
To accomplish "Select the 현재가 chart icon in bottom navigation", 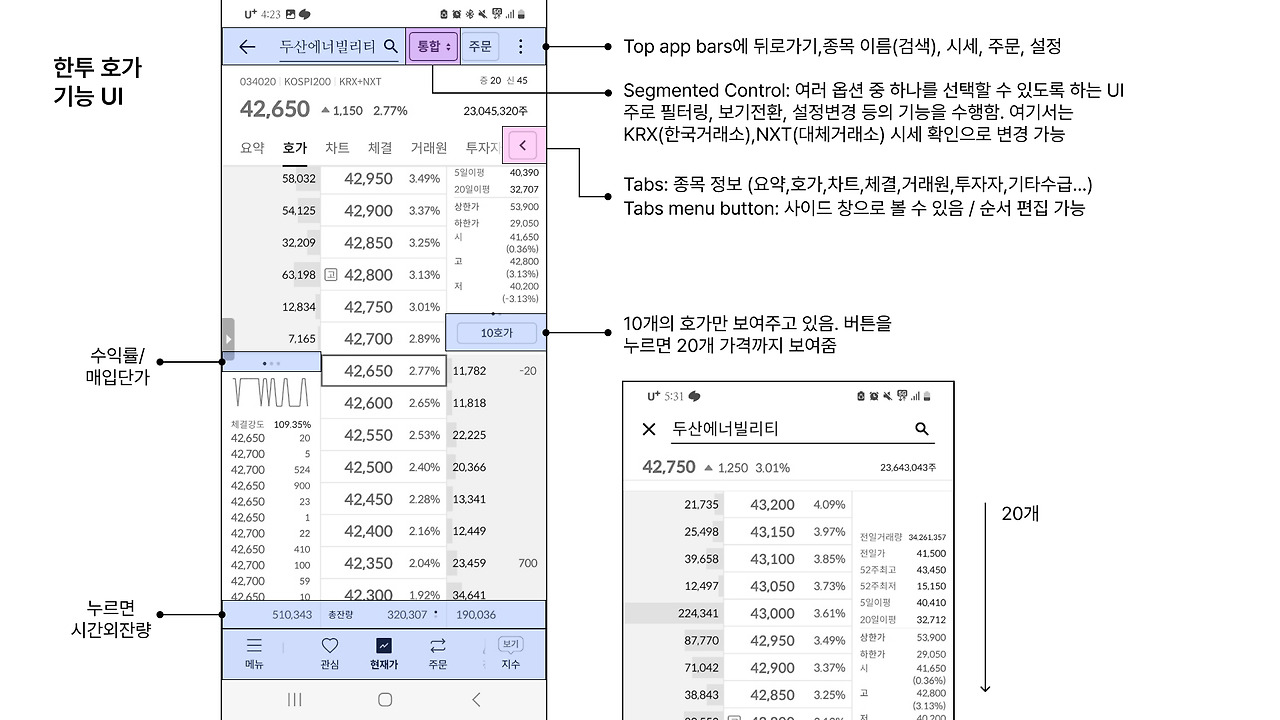I will [384, 646].
